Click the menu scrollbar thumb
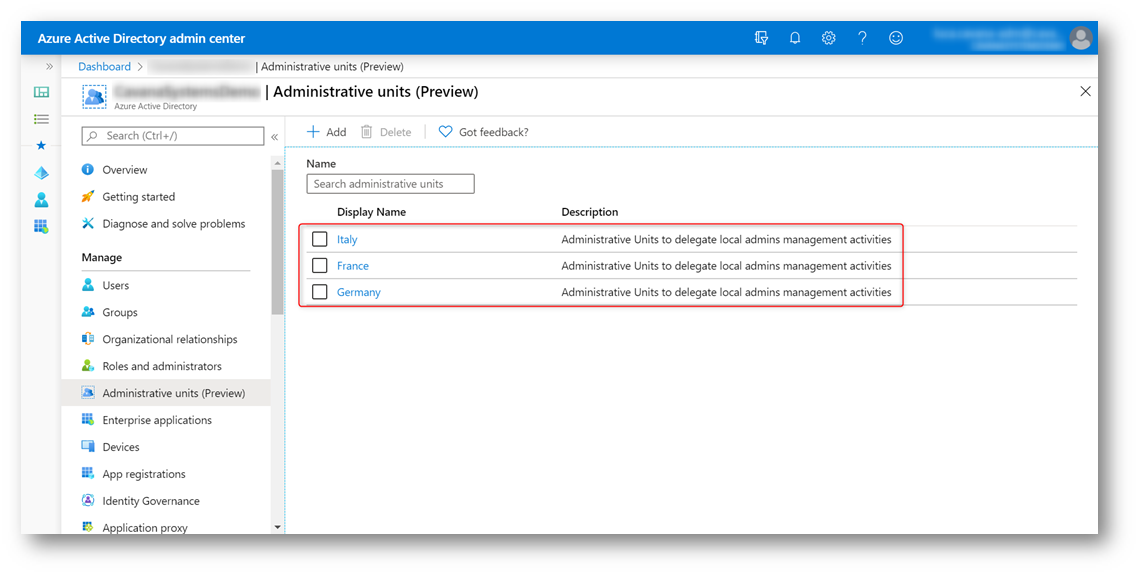 pyautogui.click(x=277, y=242)
